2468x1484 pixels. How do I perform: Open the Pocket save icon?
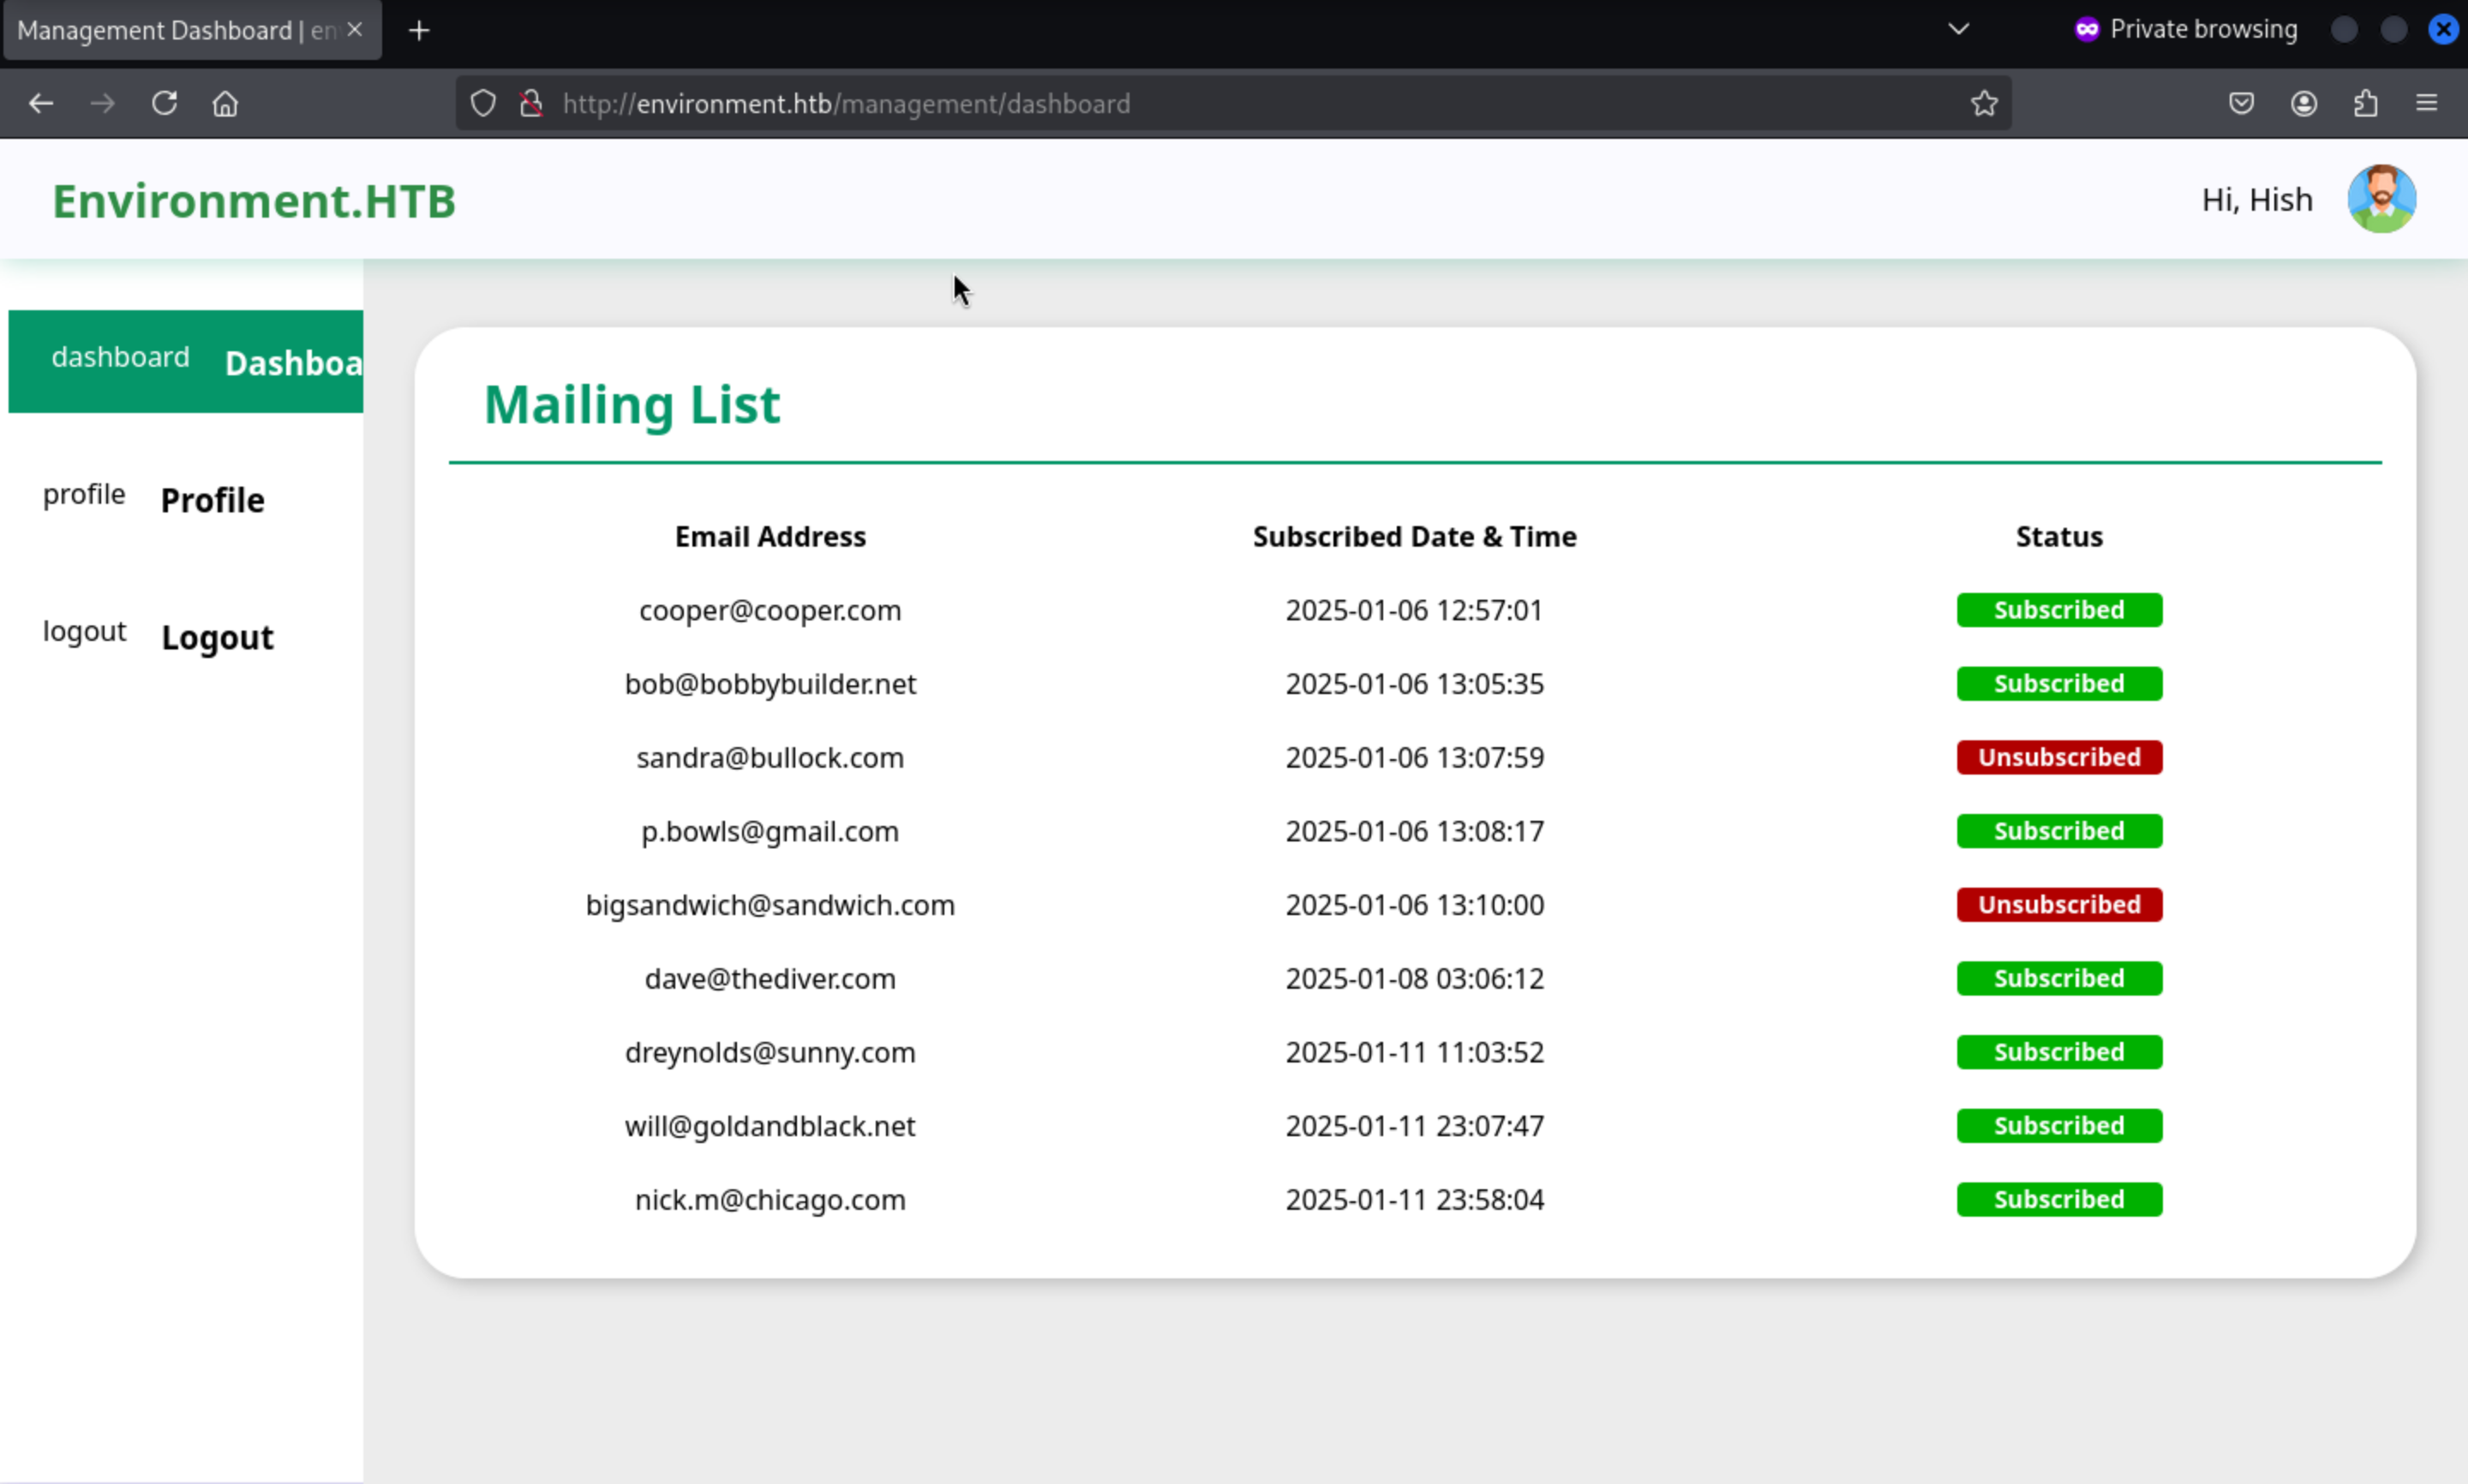point(2242,103)
